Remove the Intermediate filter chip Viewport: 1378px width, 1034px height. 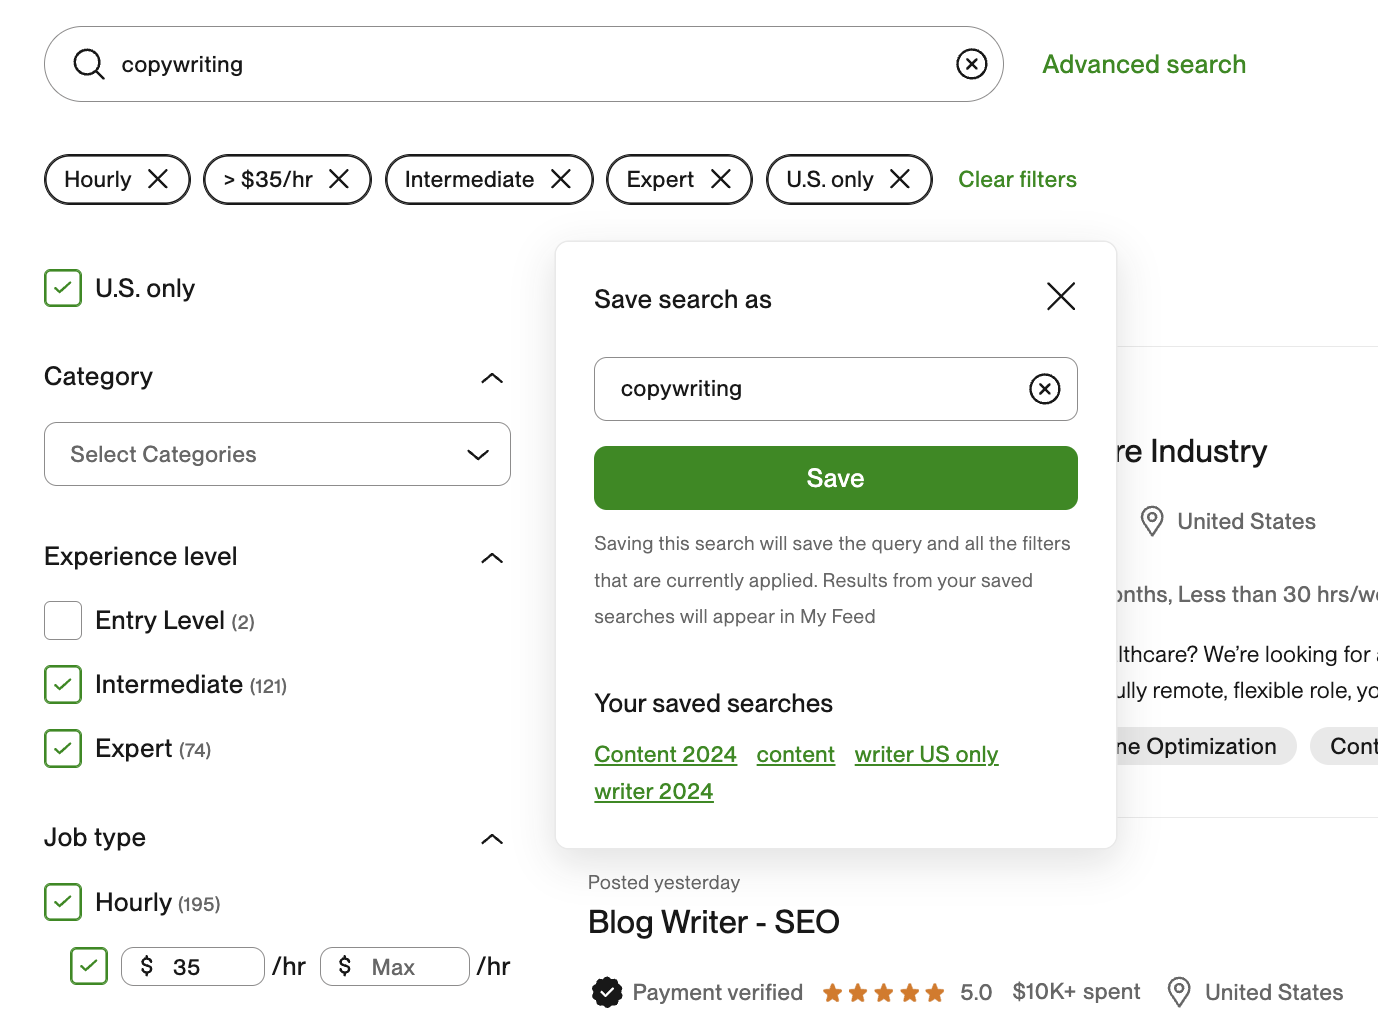click(561, 179)
